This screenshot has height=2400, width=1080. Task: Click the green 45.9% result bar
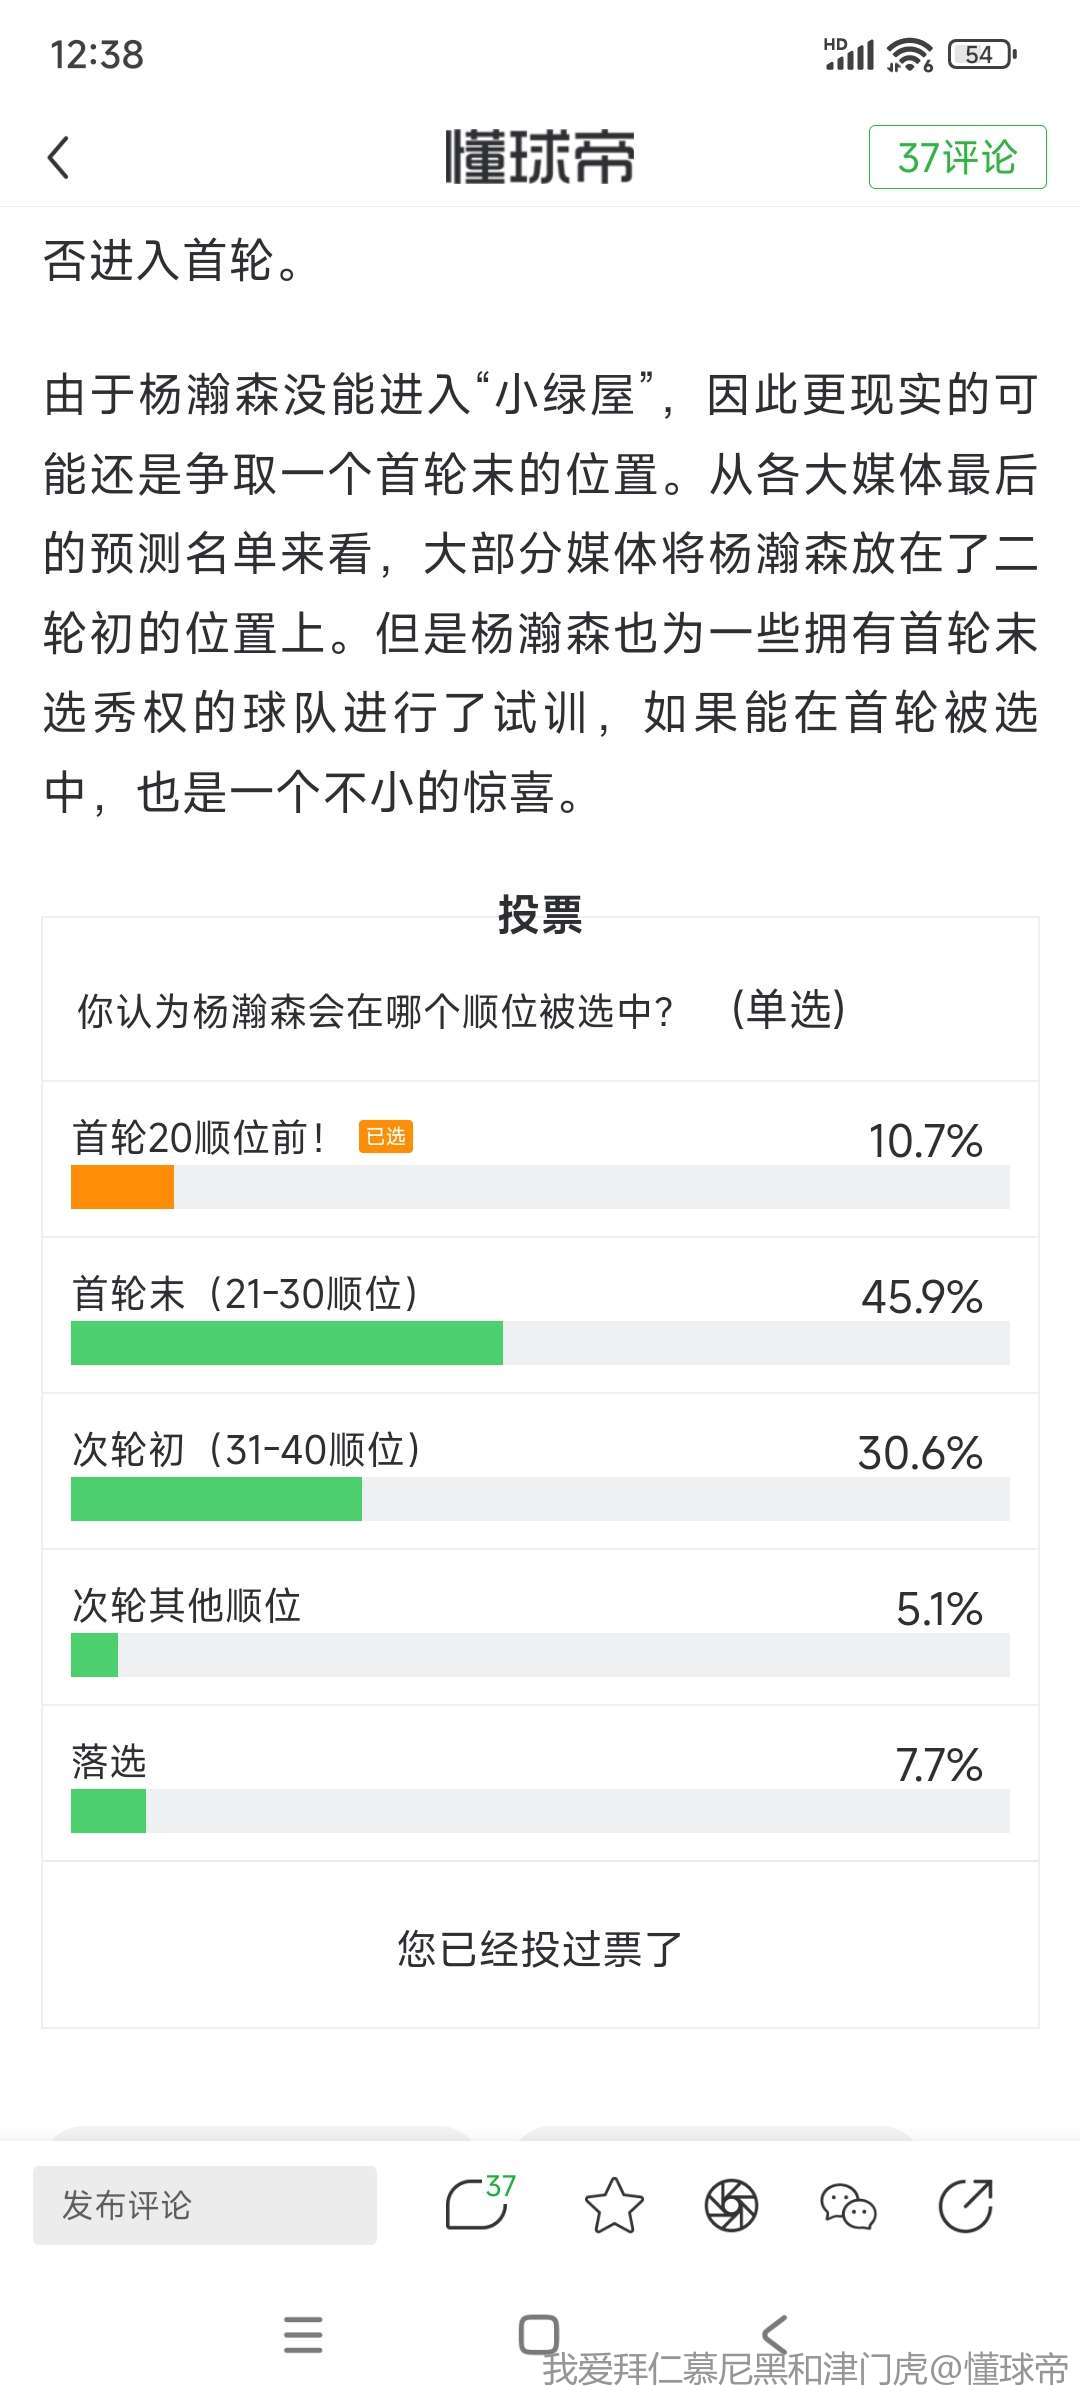pyautogui.click(x=287, y=1343)
